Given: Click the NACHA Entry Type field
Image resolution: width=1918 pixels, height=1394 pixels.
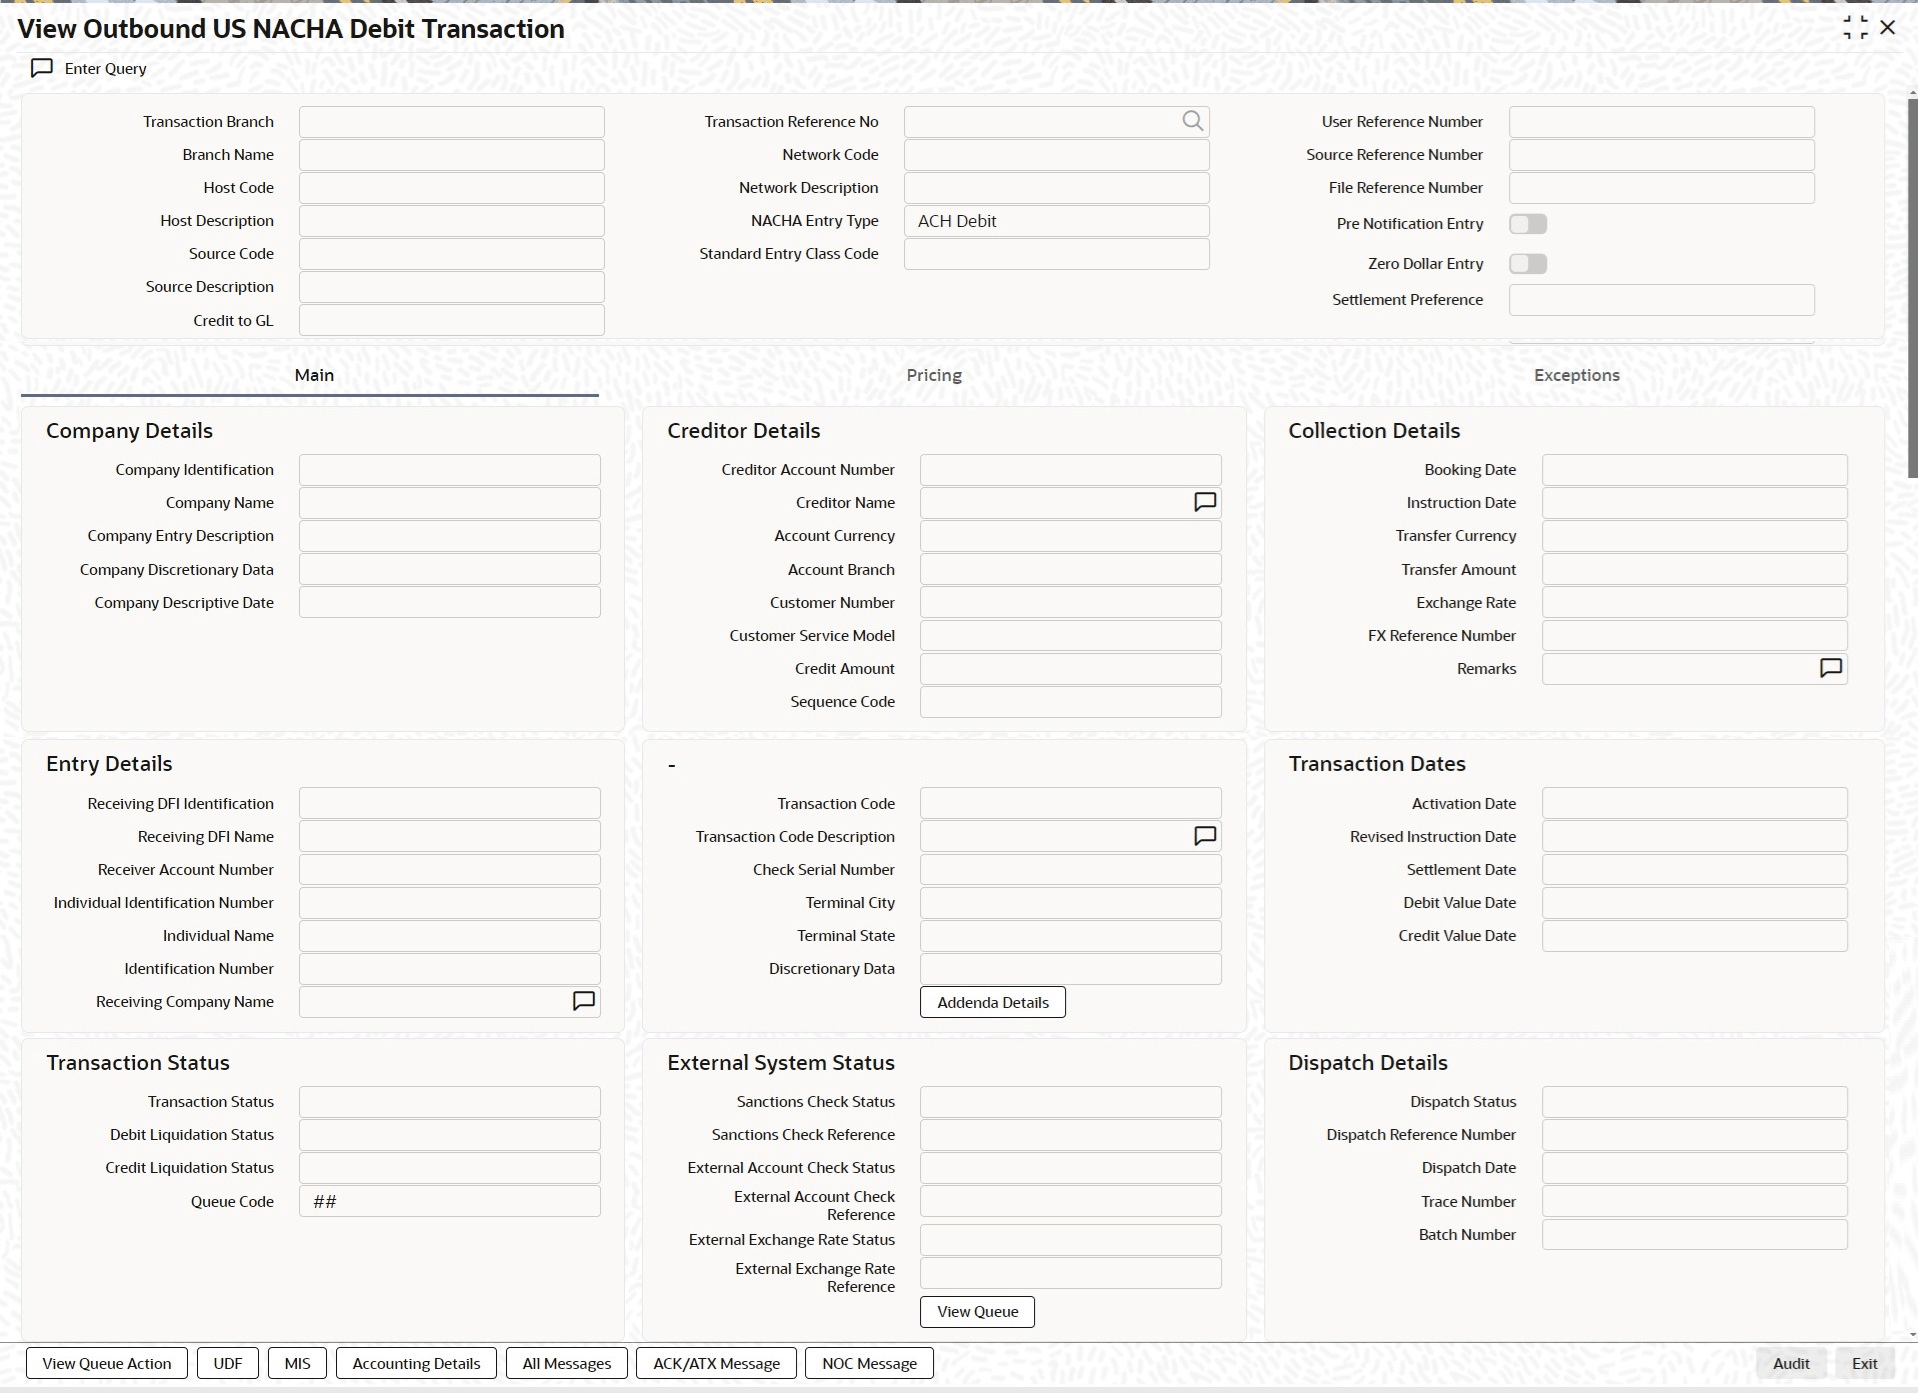Looking at the screenshot, I should tap(1057, 221).
